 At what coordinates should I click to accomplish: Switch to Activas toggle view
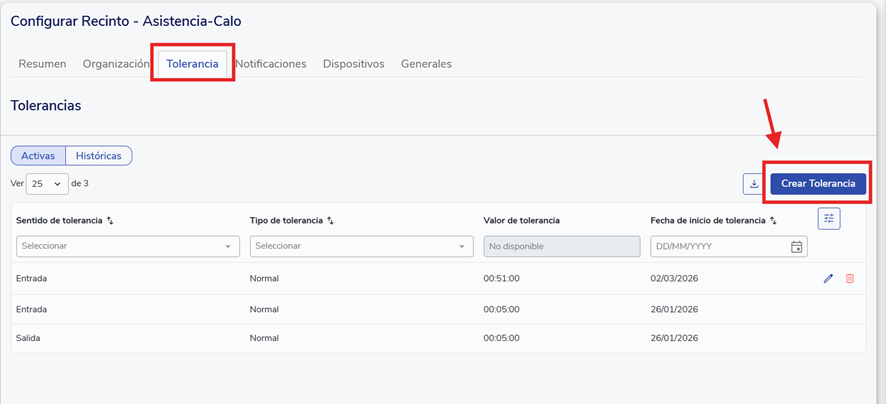pyautogui.click(x=38, y=156)
